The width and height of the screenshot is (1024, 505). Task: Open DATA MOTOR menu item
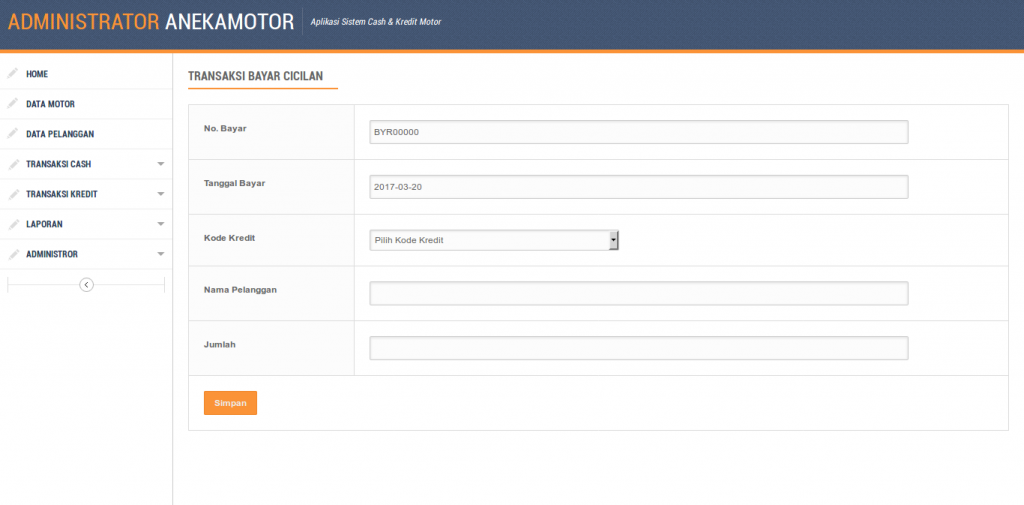(50, 104)
